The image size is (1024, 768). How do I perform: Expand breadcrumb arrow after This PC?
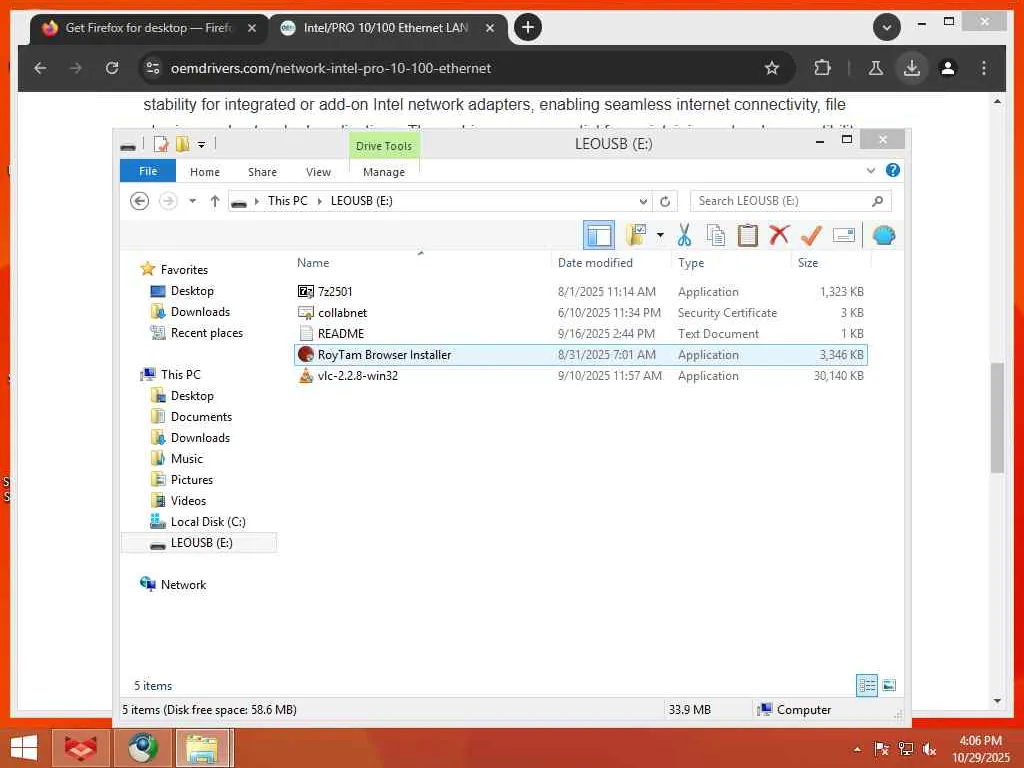(320, 201)
